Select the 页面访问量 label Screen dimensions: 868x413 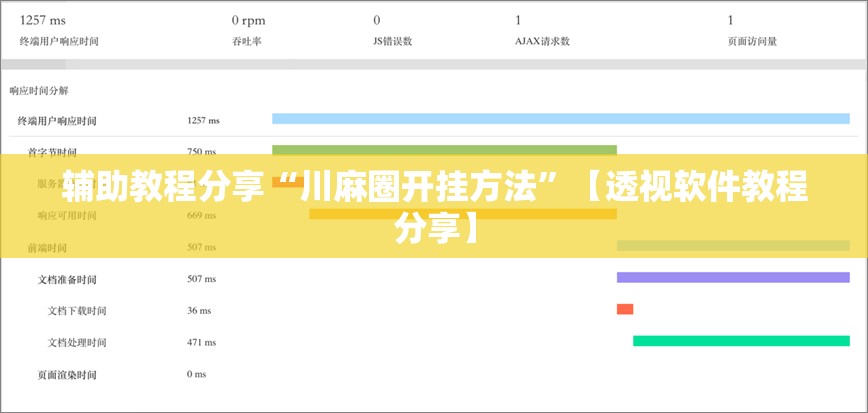752,42
